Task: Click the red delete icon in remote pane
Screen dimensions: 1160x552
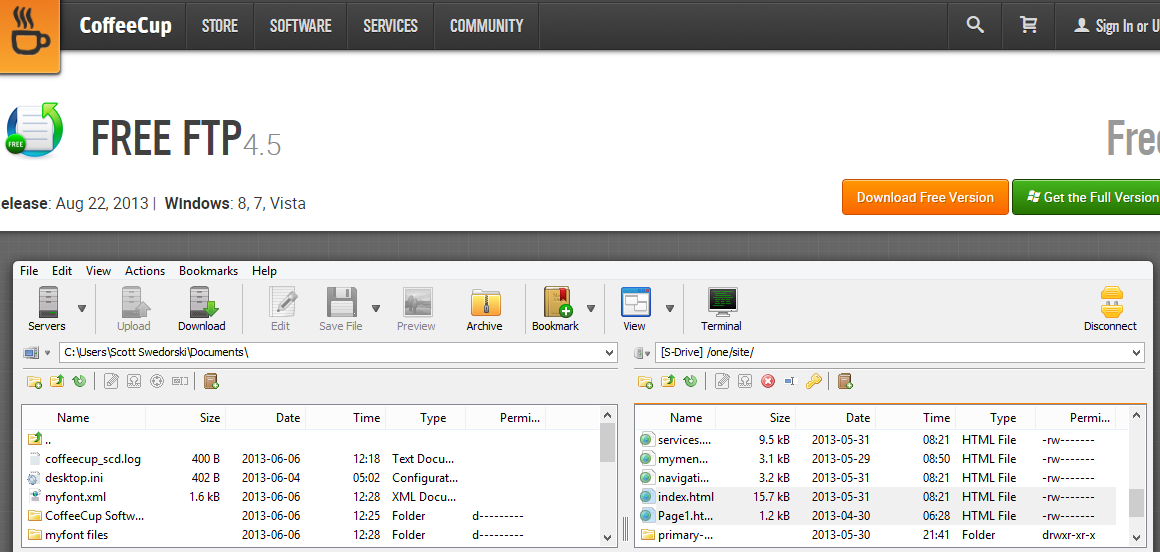Action: click(768, 381)
